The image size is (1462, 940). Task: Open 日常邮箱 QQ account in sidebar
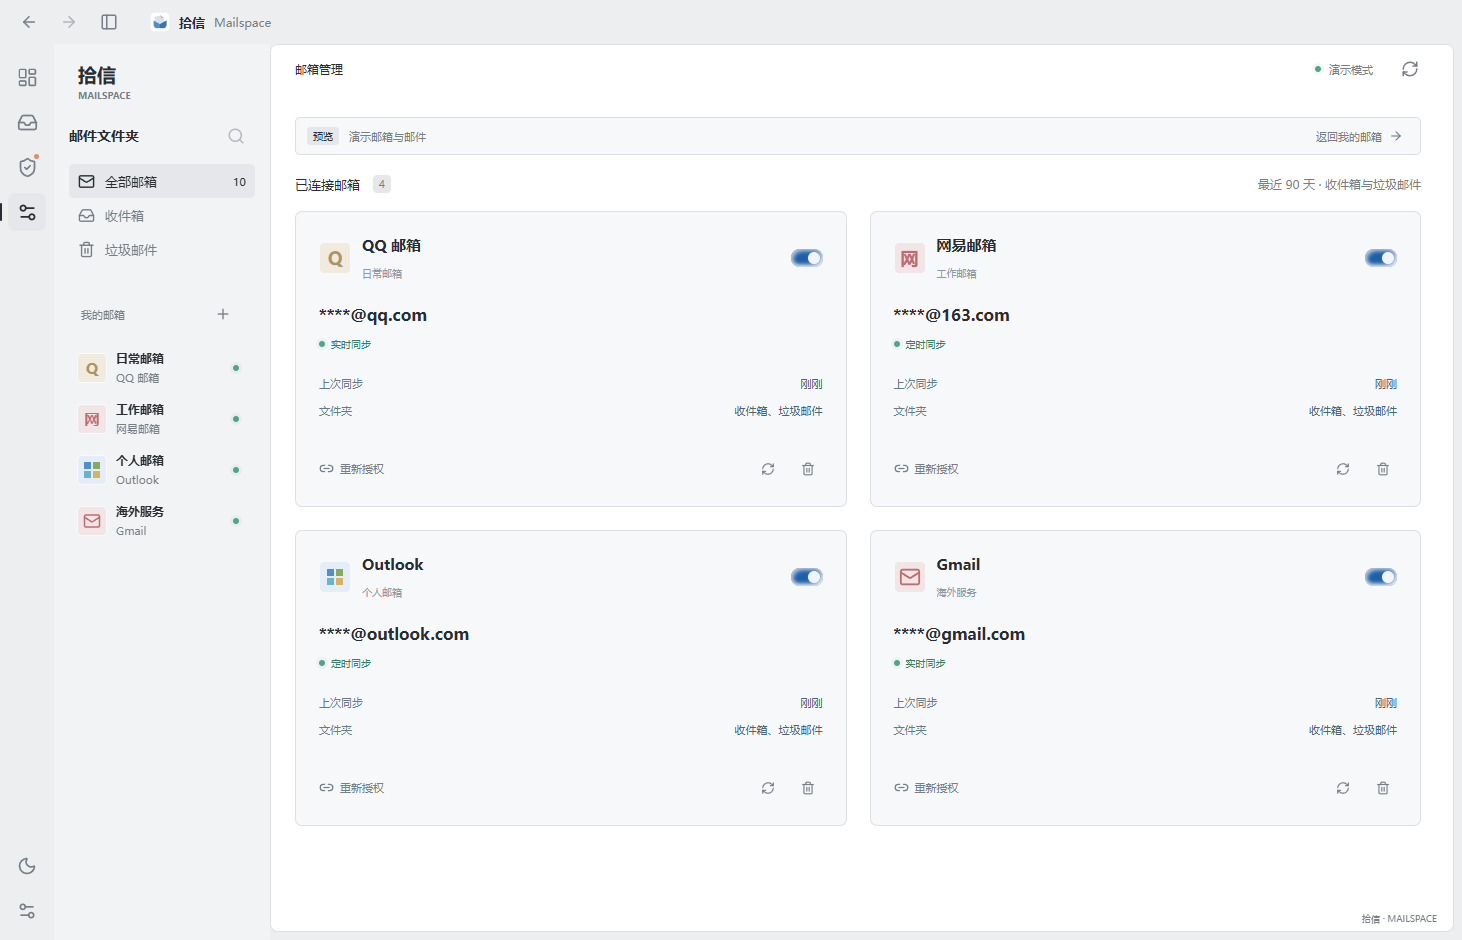click(162, 368)
